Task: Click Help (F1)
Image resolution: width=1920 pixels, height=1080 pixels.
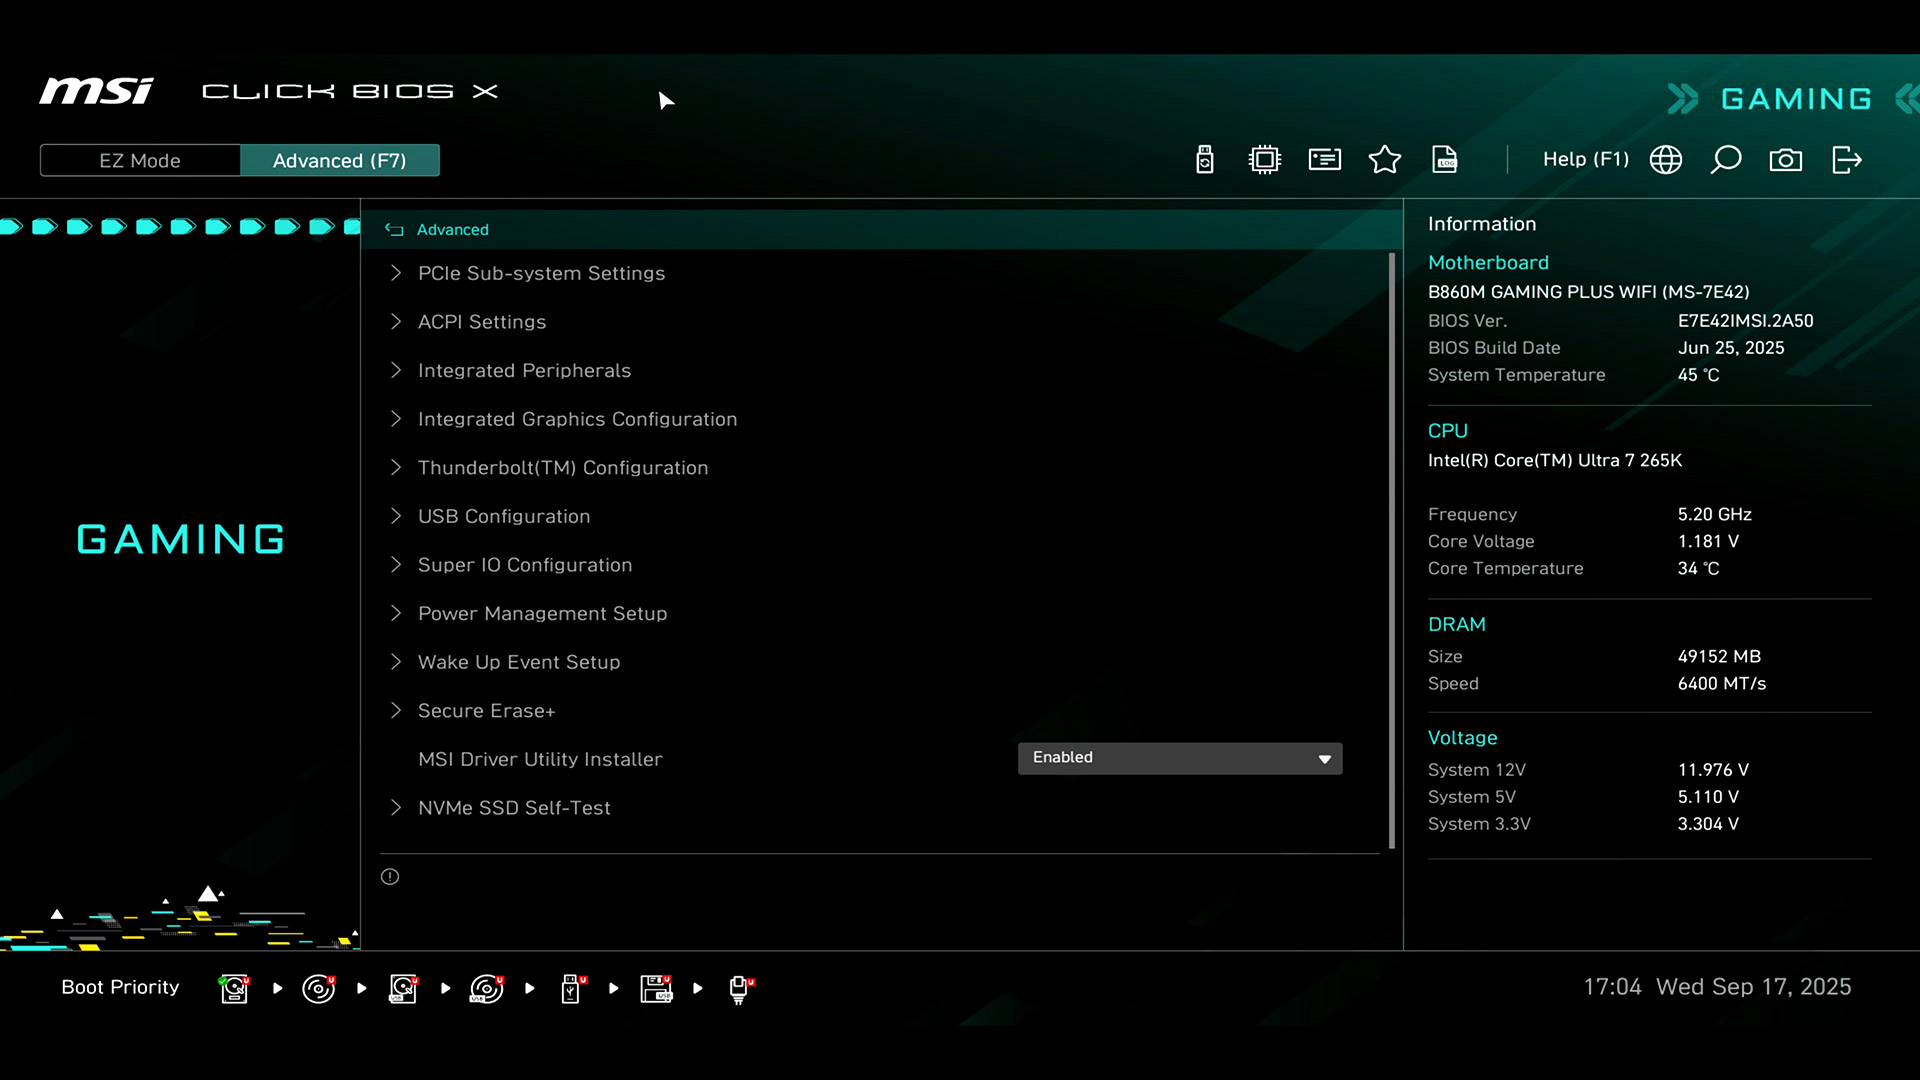Action: 1585,160
